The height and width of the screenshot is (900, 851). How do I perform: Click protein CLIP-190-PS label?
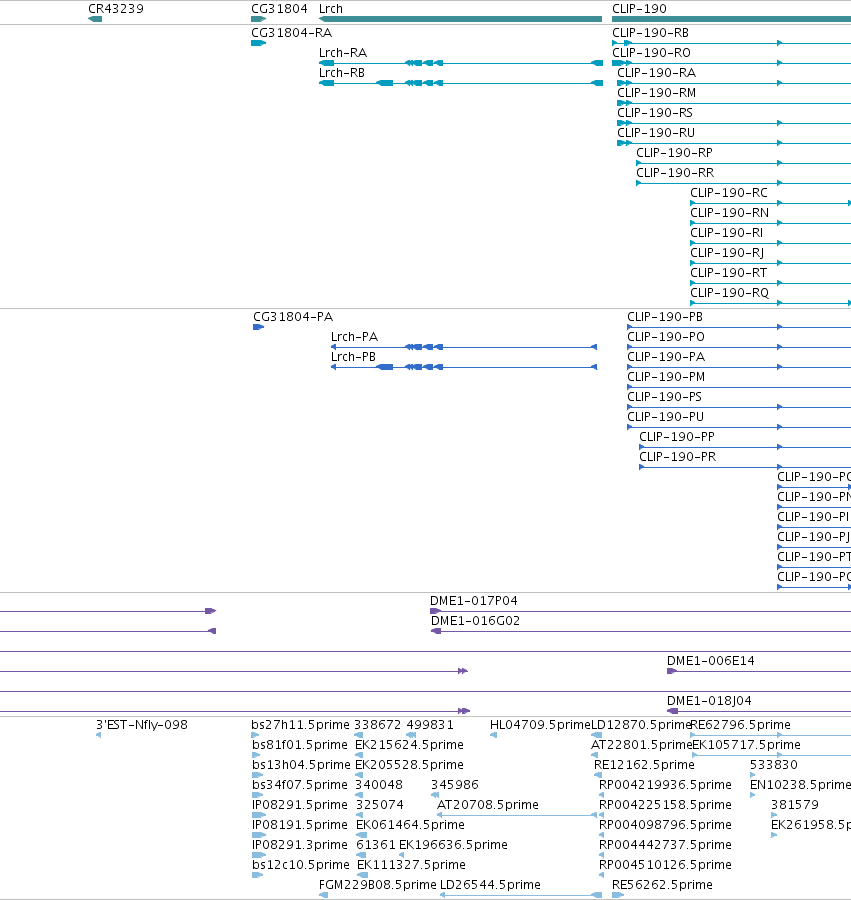click(665, 397)
